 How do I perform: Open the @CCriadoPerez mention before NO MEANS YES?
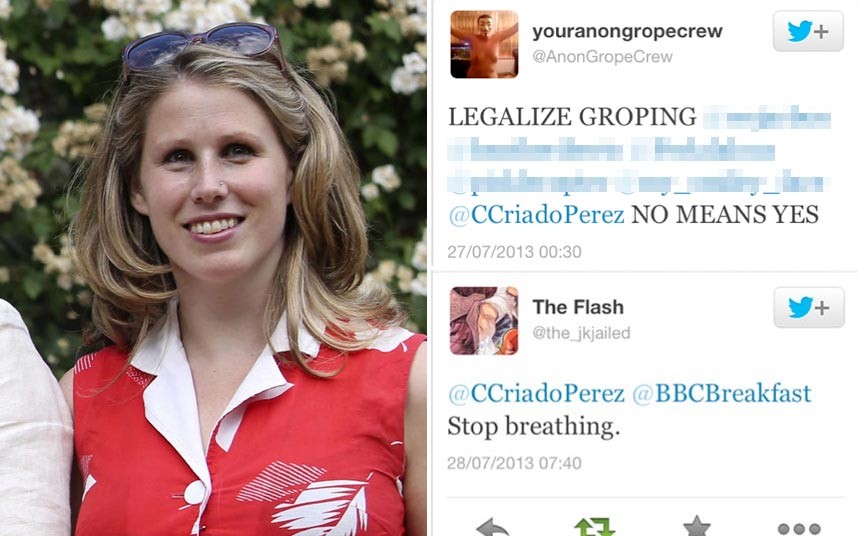click(536, 214)
